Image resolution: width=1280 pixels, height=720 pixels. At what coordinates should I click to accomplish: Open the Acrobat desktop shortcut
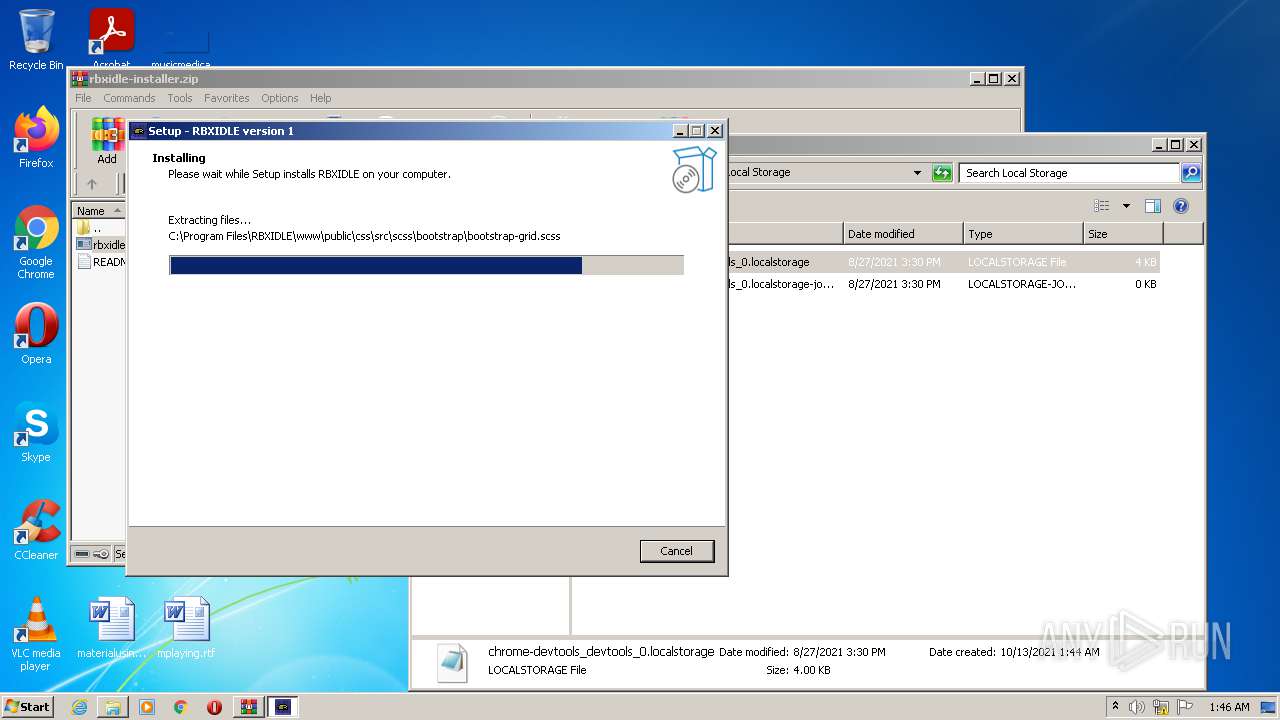click(111, 38)
